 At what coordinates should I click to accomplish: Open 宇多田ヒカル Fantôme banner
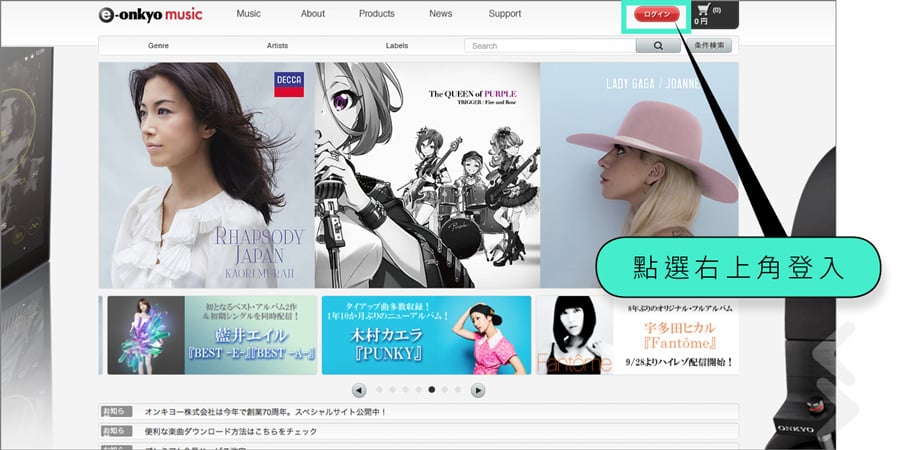637,335
